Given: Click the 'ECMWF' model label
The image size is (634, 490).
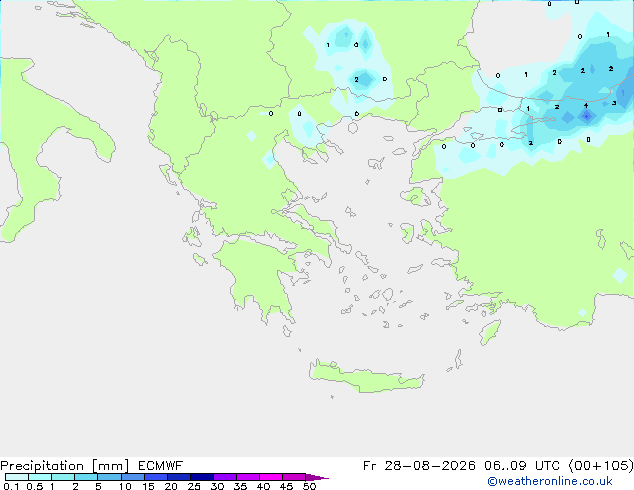Looking at the screenshot, I should [x=161, y=466].
